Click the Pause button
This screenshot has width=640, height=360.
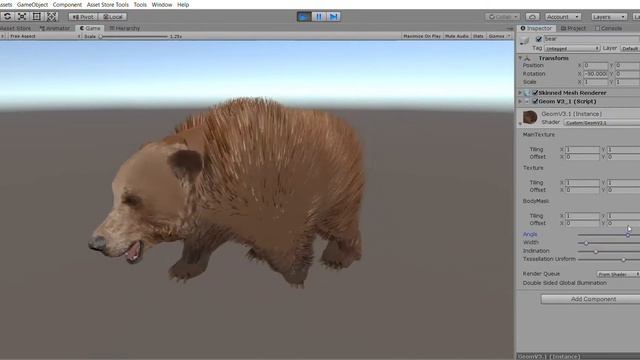319,17
